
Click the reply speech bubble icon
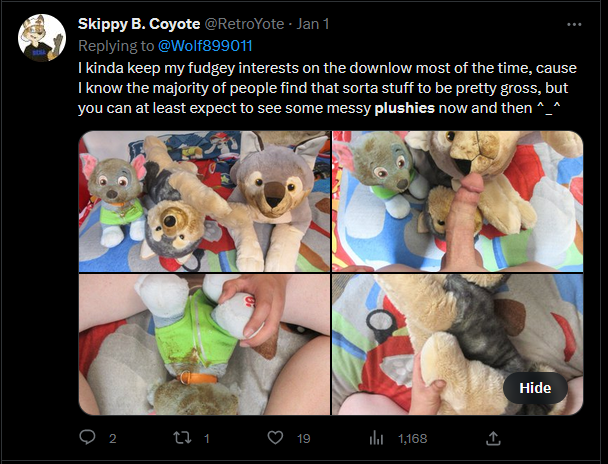[x=87, y=438]
